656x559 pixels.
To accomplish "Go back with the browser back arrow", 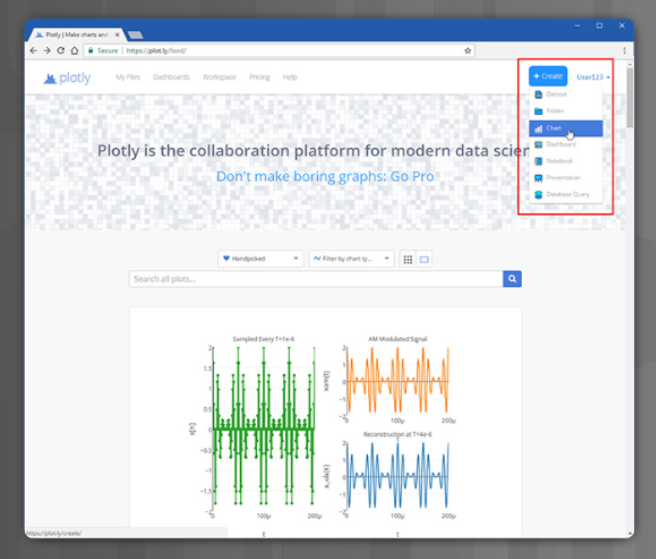I will [33, 51].
